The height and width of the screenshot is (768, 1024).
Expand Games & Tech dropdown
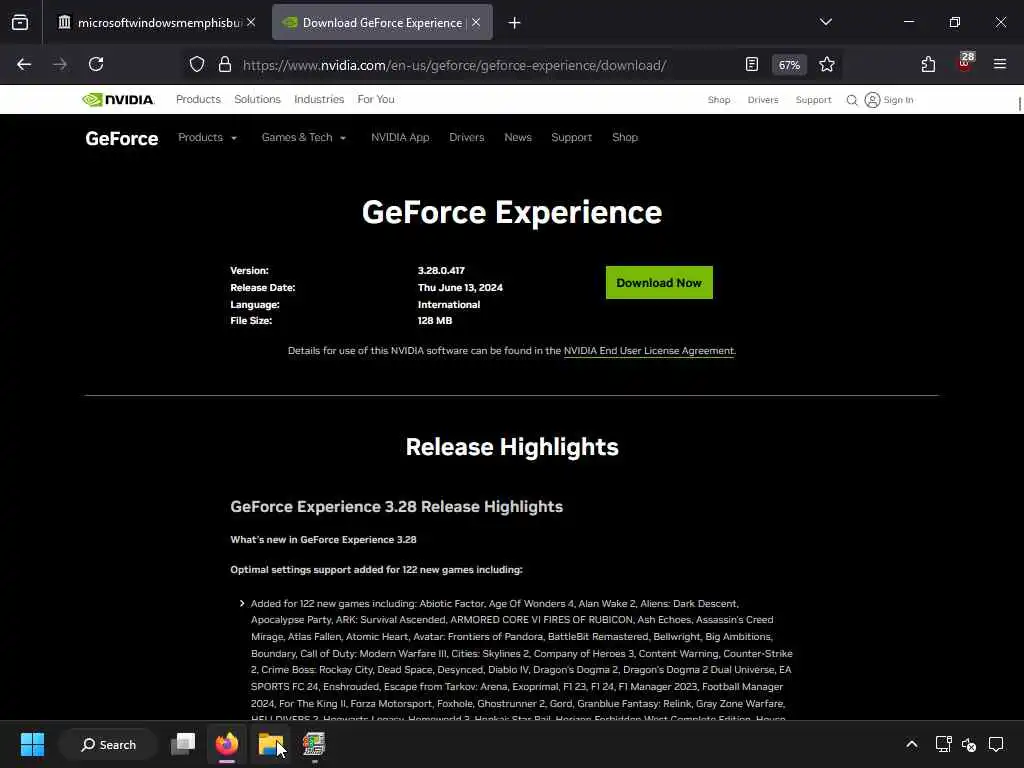coord(304,137)
